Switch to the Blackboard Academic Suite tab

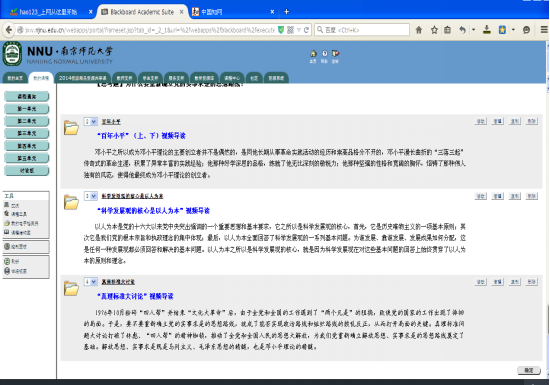click(x=142, y=12)
